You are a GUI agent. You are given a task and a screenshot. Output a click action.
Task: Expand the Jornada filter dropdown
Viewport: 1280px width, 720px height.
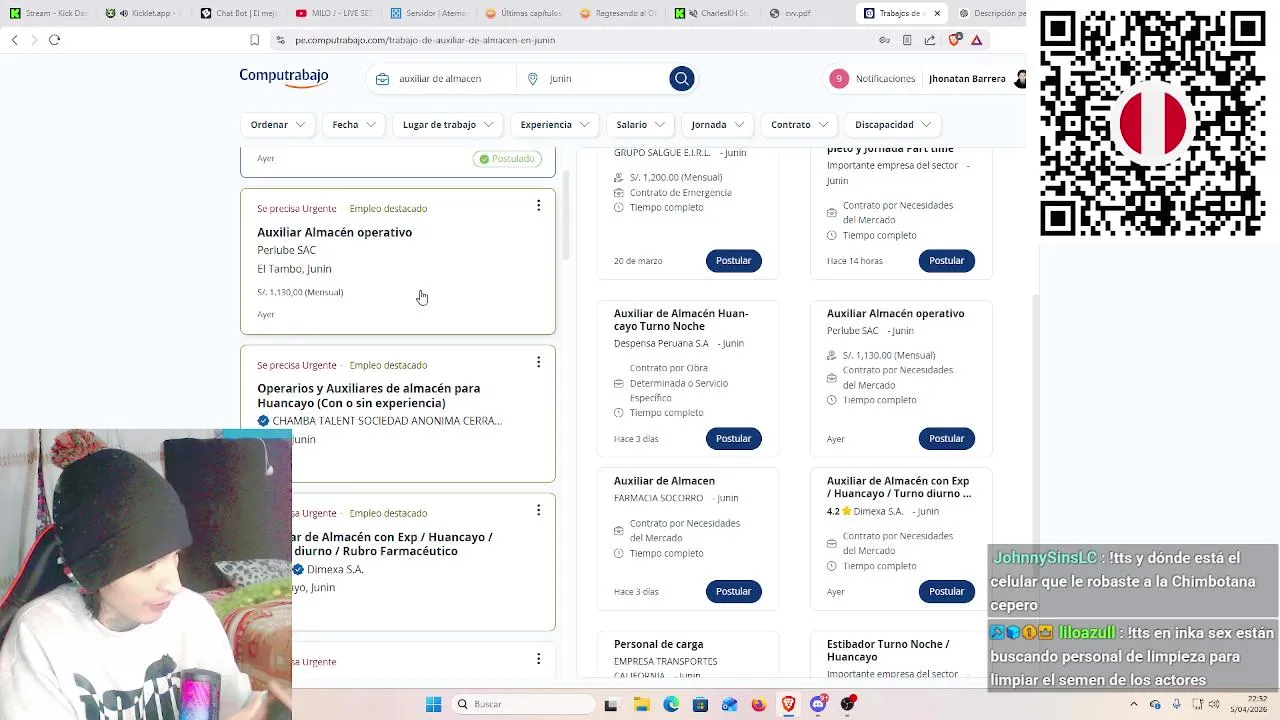tap(718, 124)
